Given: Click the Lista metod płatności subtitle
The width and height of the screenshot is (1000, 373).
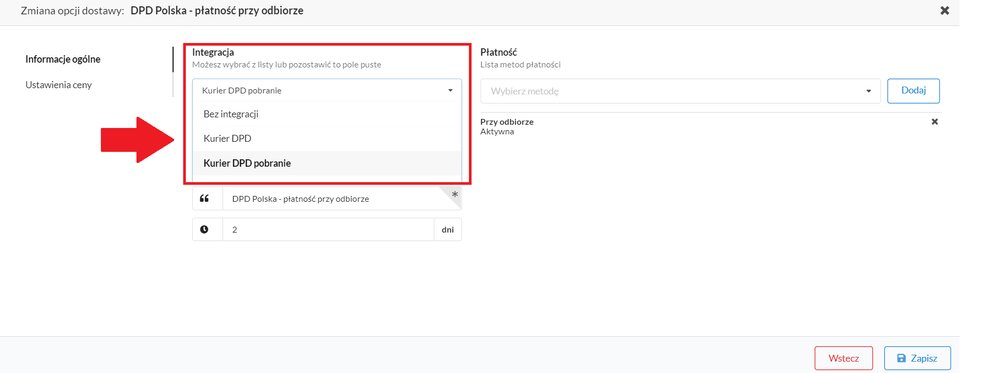Looking at the screenshot, I should 520,65.
